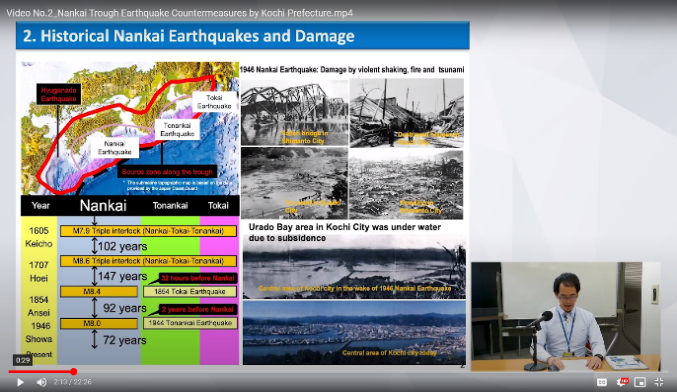Click the 2:13 / 22:26 time display
The image size is (677, 392).
(73, 382)
